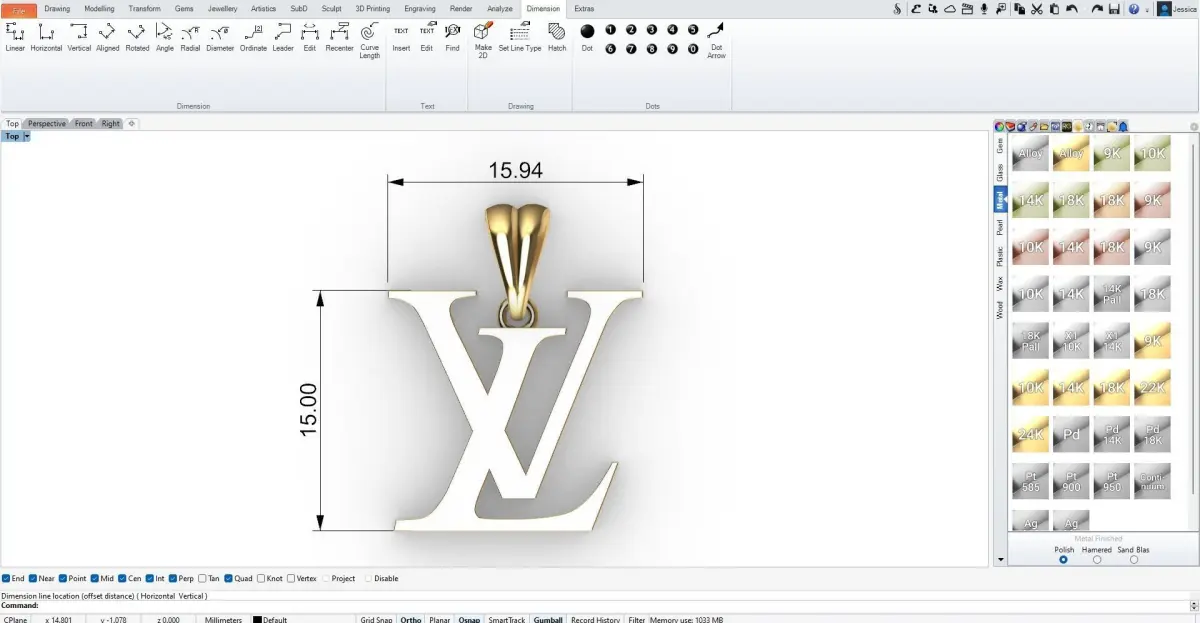The width and height of the screenshot is (1200, 623).
Task: Select the Hamered metal finish
Action: (x=1097, y=560)
